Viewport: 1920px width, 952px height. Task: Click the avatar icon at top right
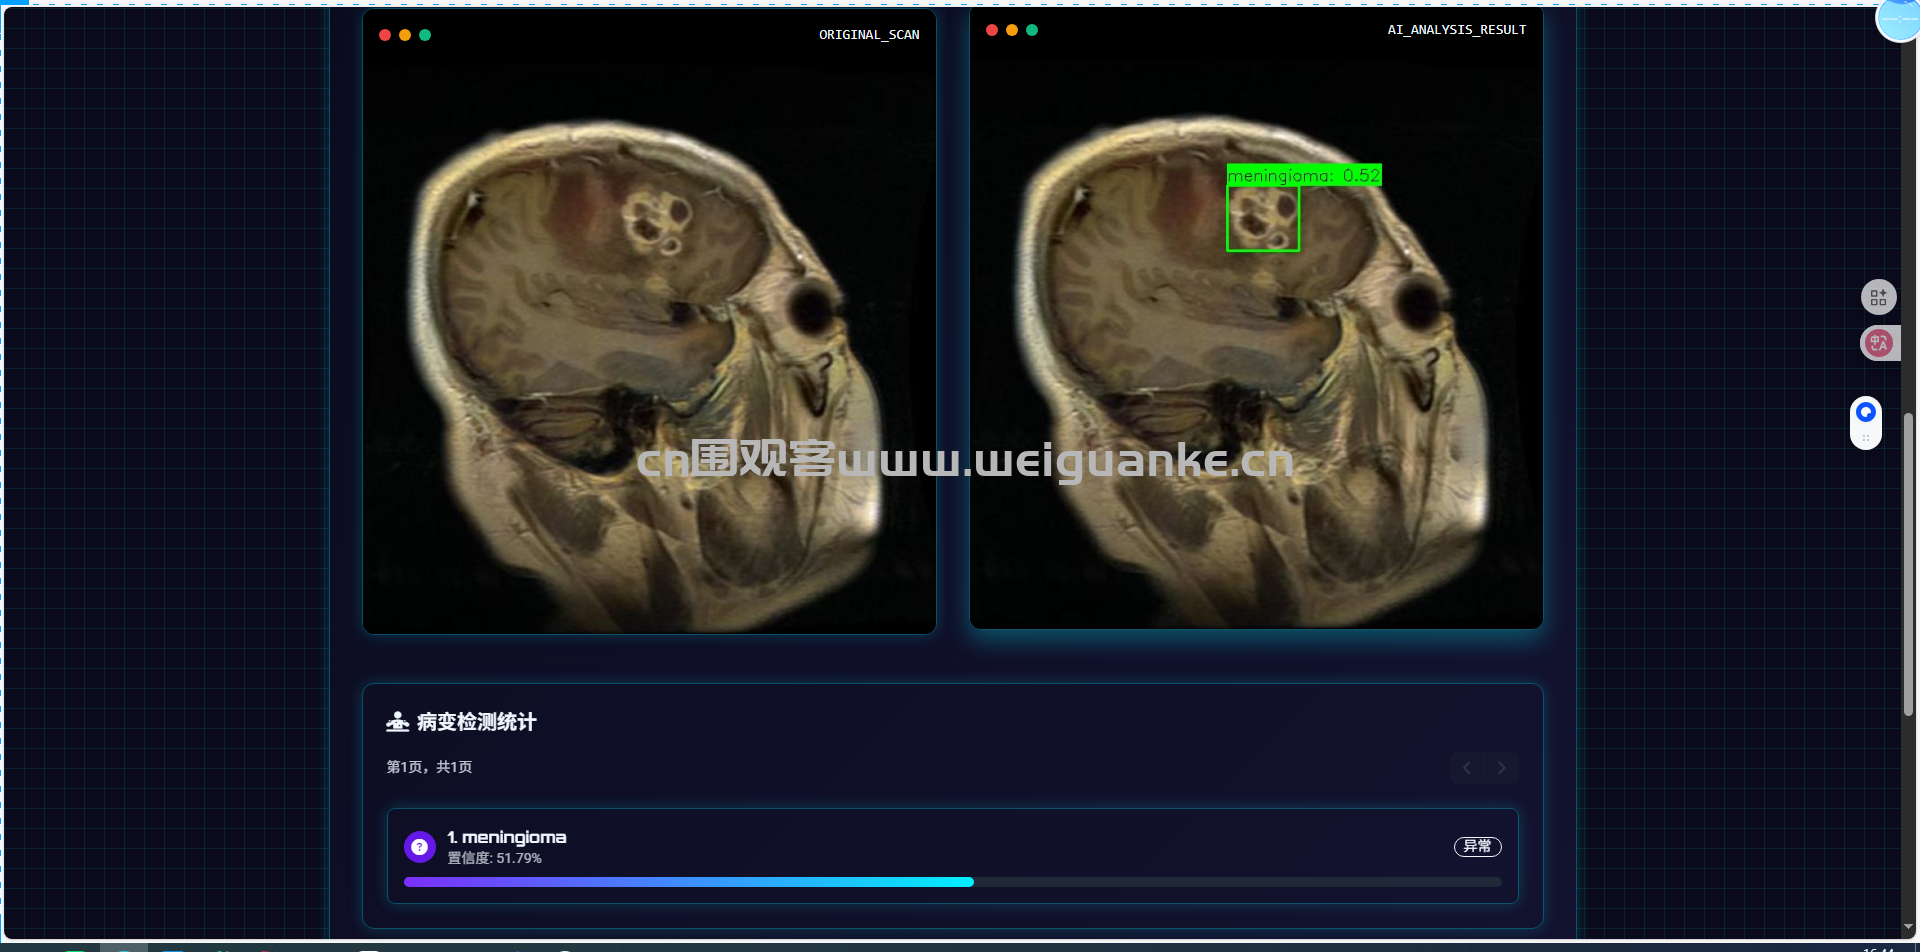click(1898, 18)
